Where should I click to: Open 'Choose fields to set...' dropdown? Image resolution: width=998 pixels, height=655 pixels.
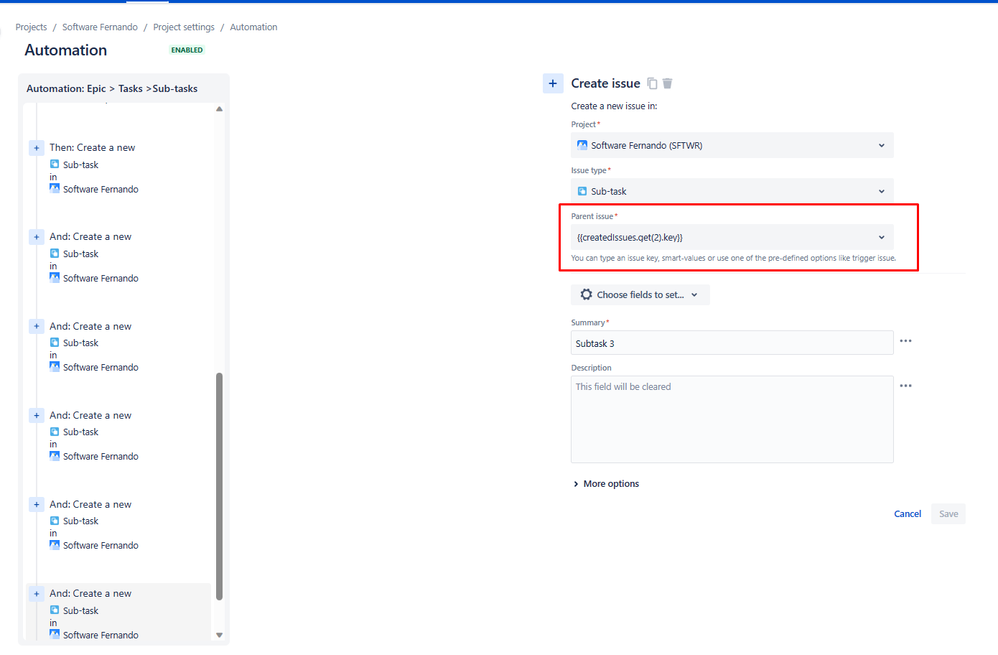(x=640, y=295)
